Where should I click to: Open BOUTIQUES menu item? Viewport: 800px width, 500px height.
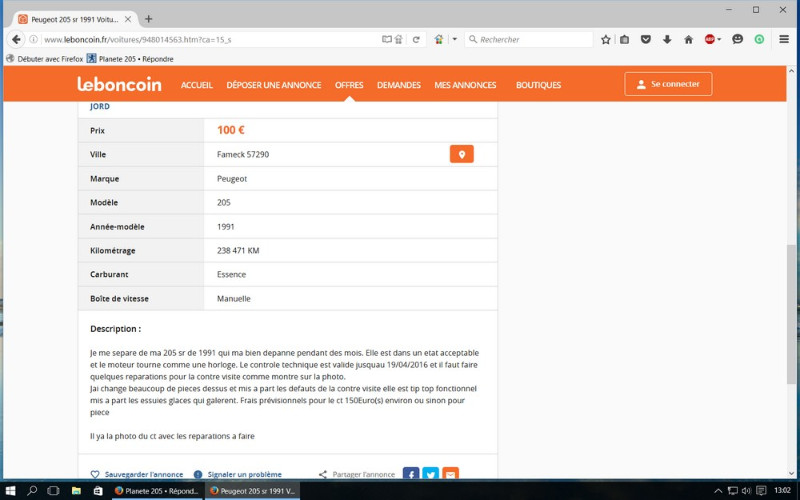pyautogui.click(x=538, y=85)
